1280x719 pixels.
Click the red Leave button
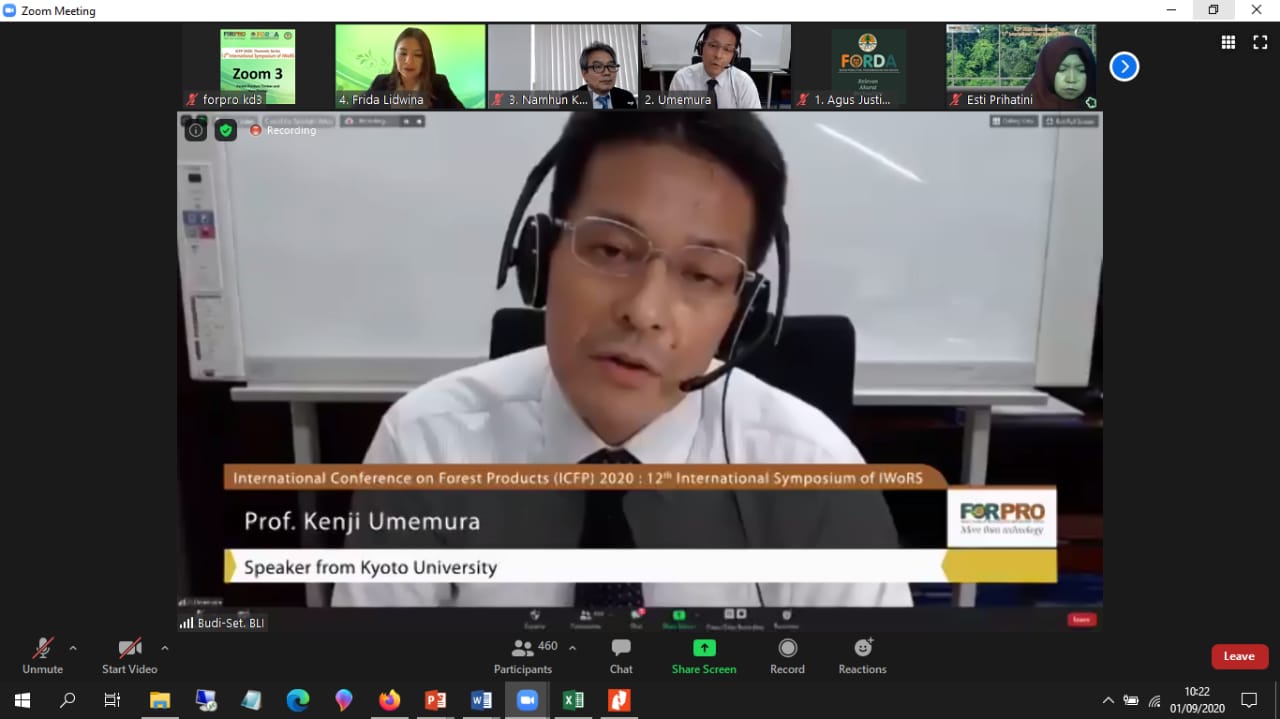click(1239, 656)
